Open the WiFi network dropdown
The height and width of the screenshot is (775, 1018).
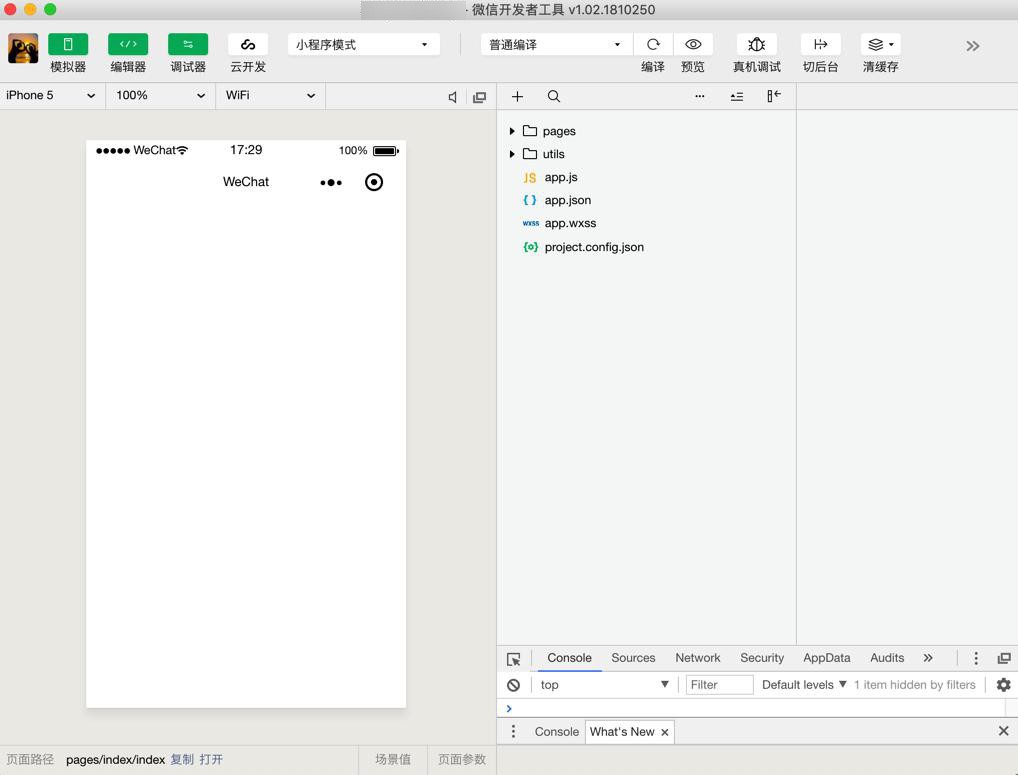point(270,95)
